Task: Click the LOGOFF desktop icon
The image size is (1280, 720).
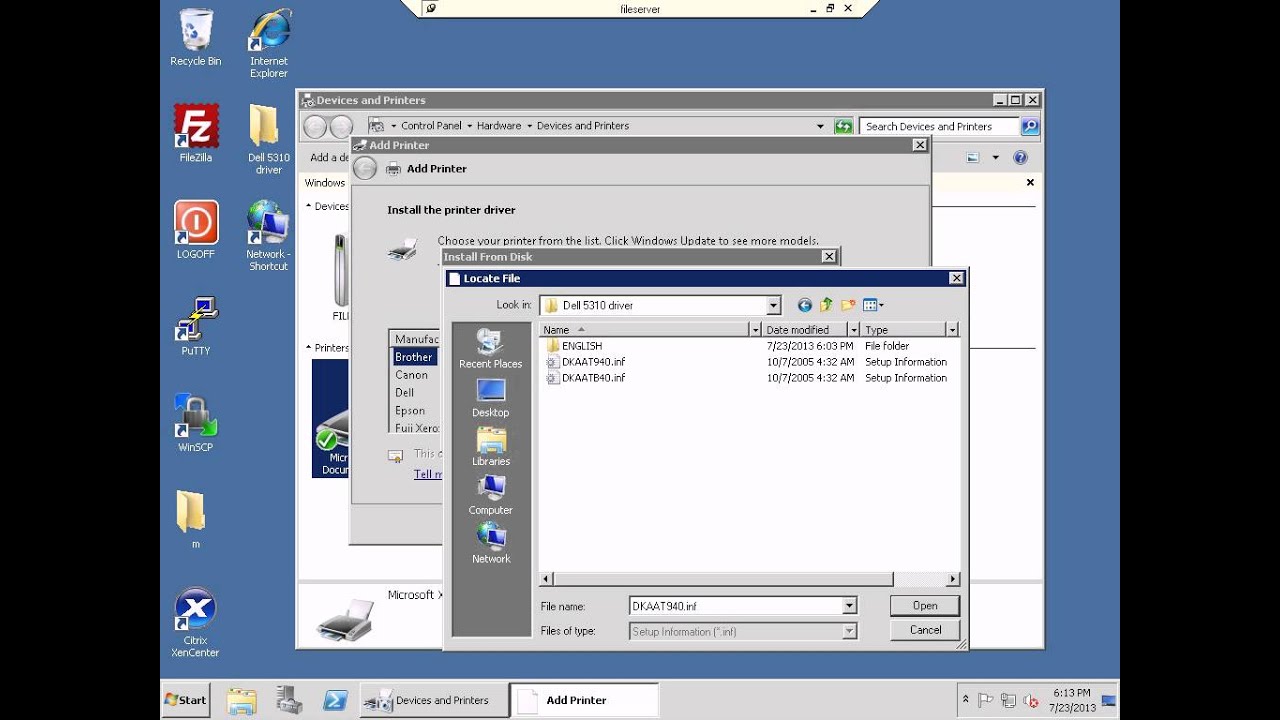Action: point(196,230)
